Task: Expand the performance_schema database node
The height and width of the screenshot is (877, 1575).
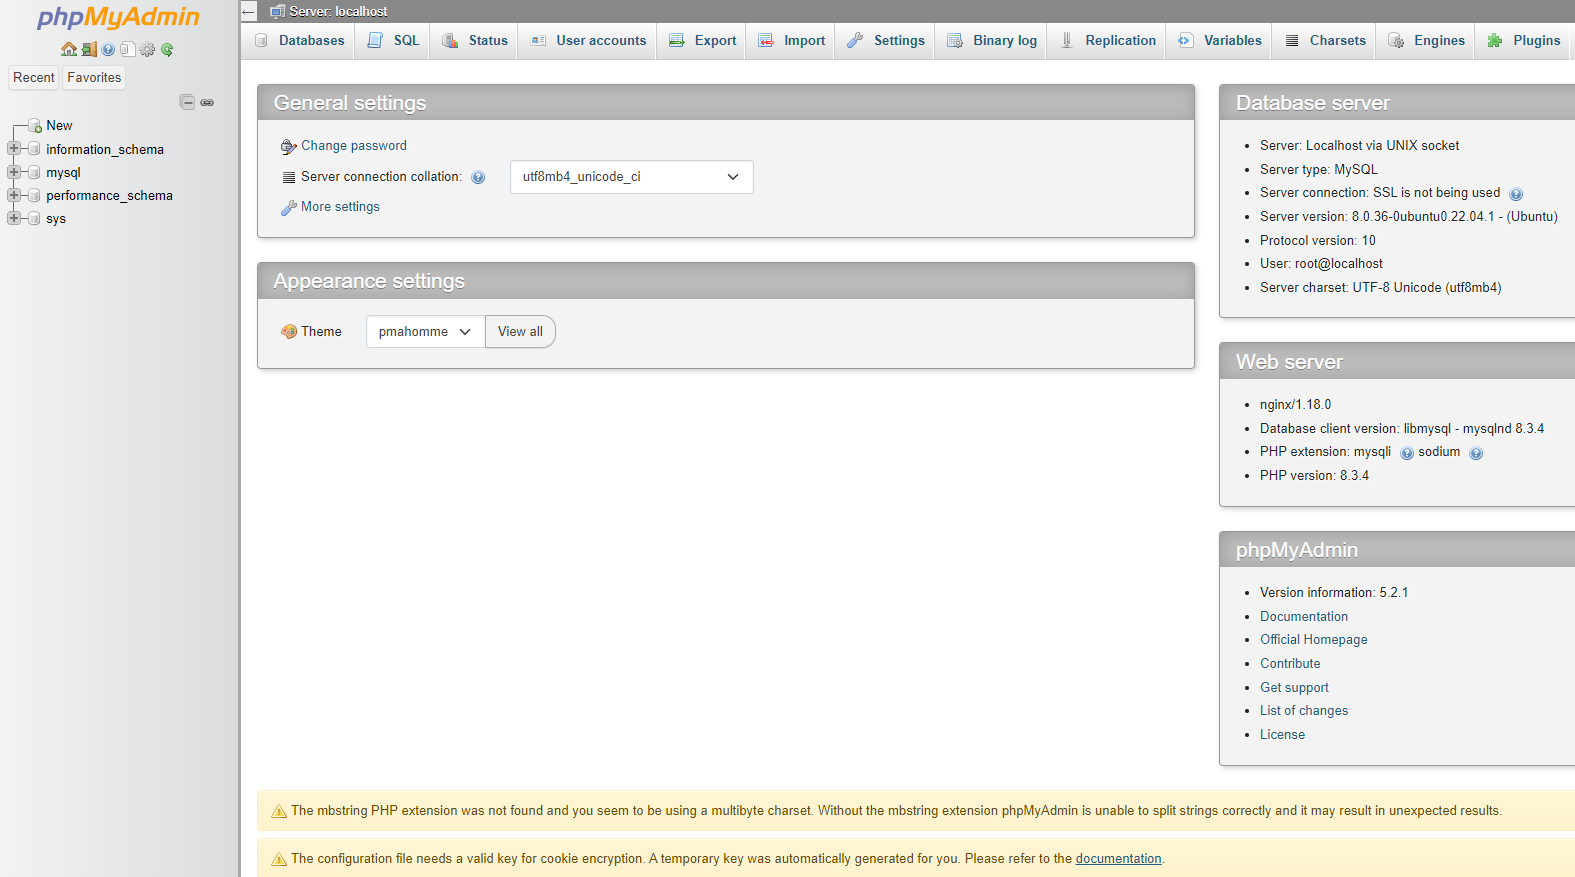Action: 14,194
